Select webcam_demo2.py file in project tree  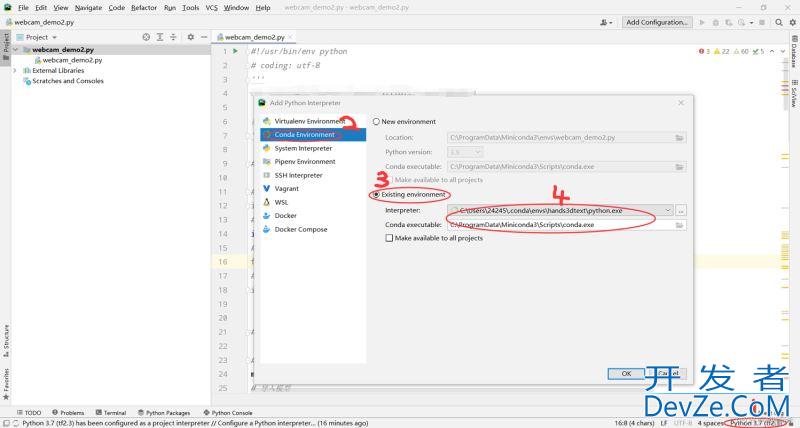coord(72,60)
